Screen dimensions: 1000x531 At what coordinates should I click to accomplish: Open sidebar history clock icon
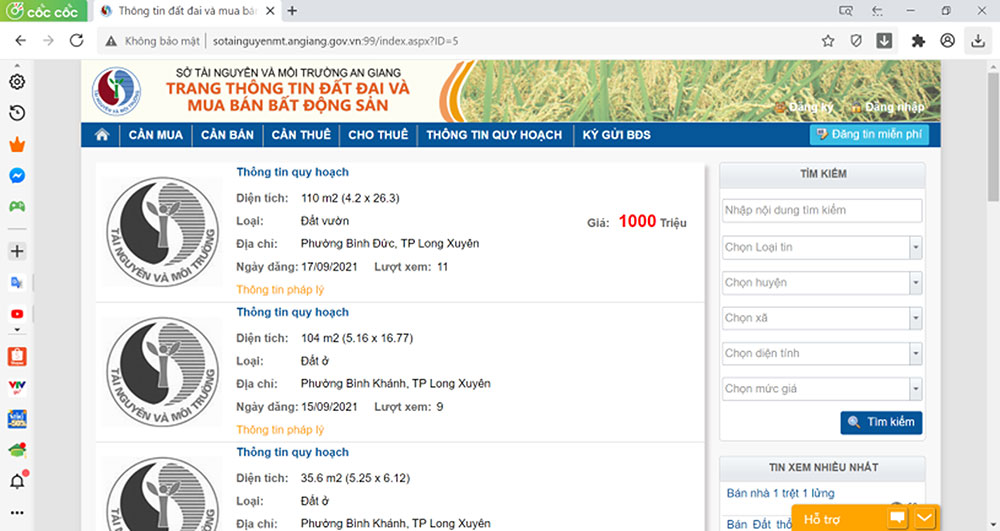click(x=17, y=113)
